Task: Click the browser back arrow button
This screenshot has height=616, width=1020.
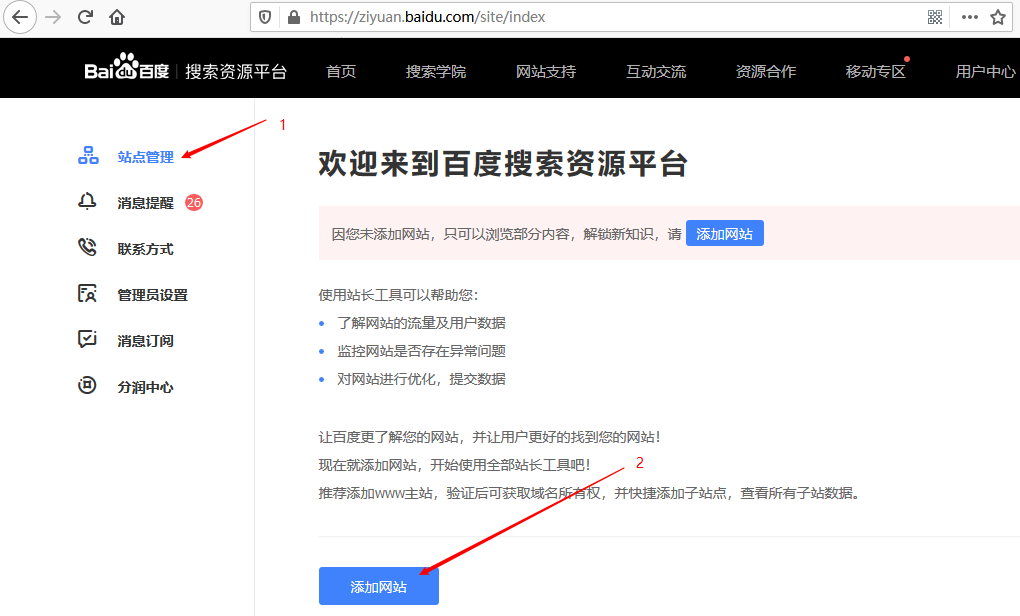Action: coord(20,17)
